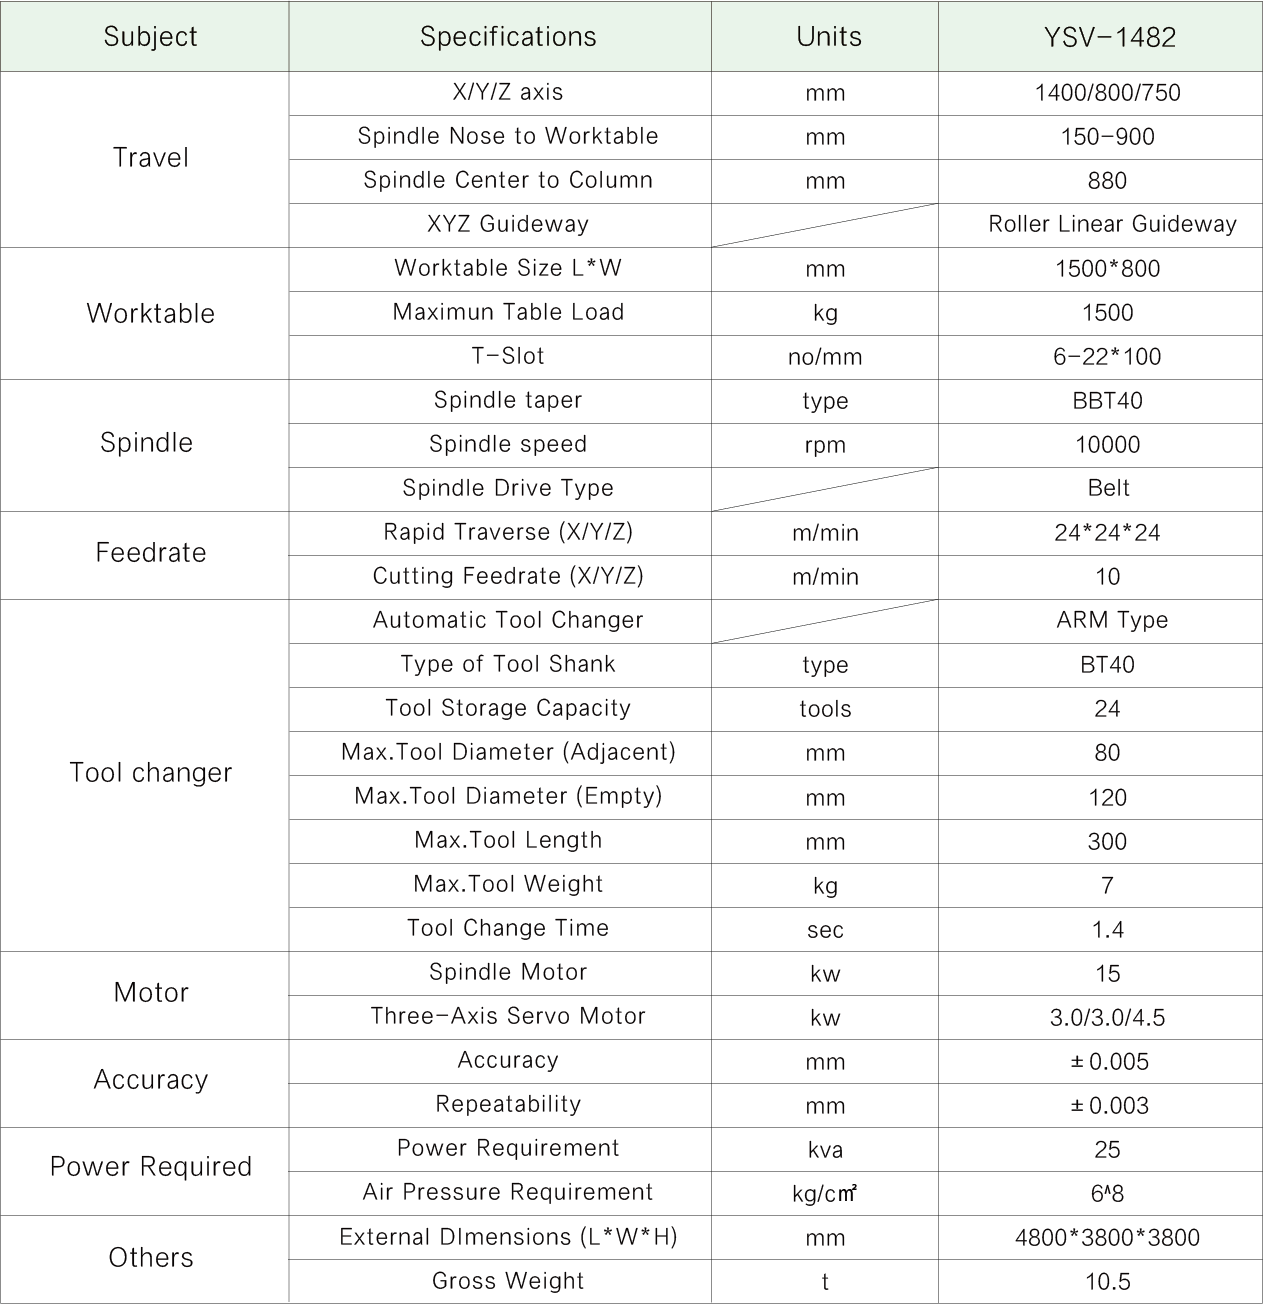Select 'Max.Tool Diameter (Adjacent)' cell

[500, 753]
